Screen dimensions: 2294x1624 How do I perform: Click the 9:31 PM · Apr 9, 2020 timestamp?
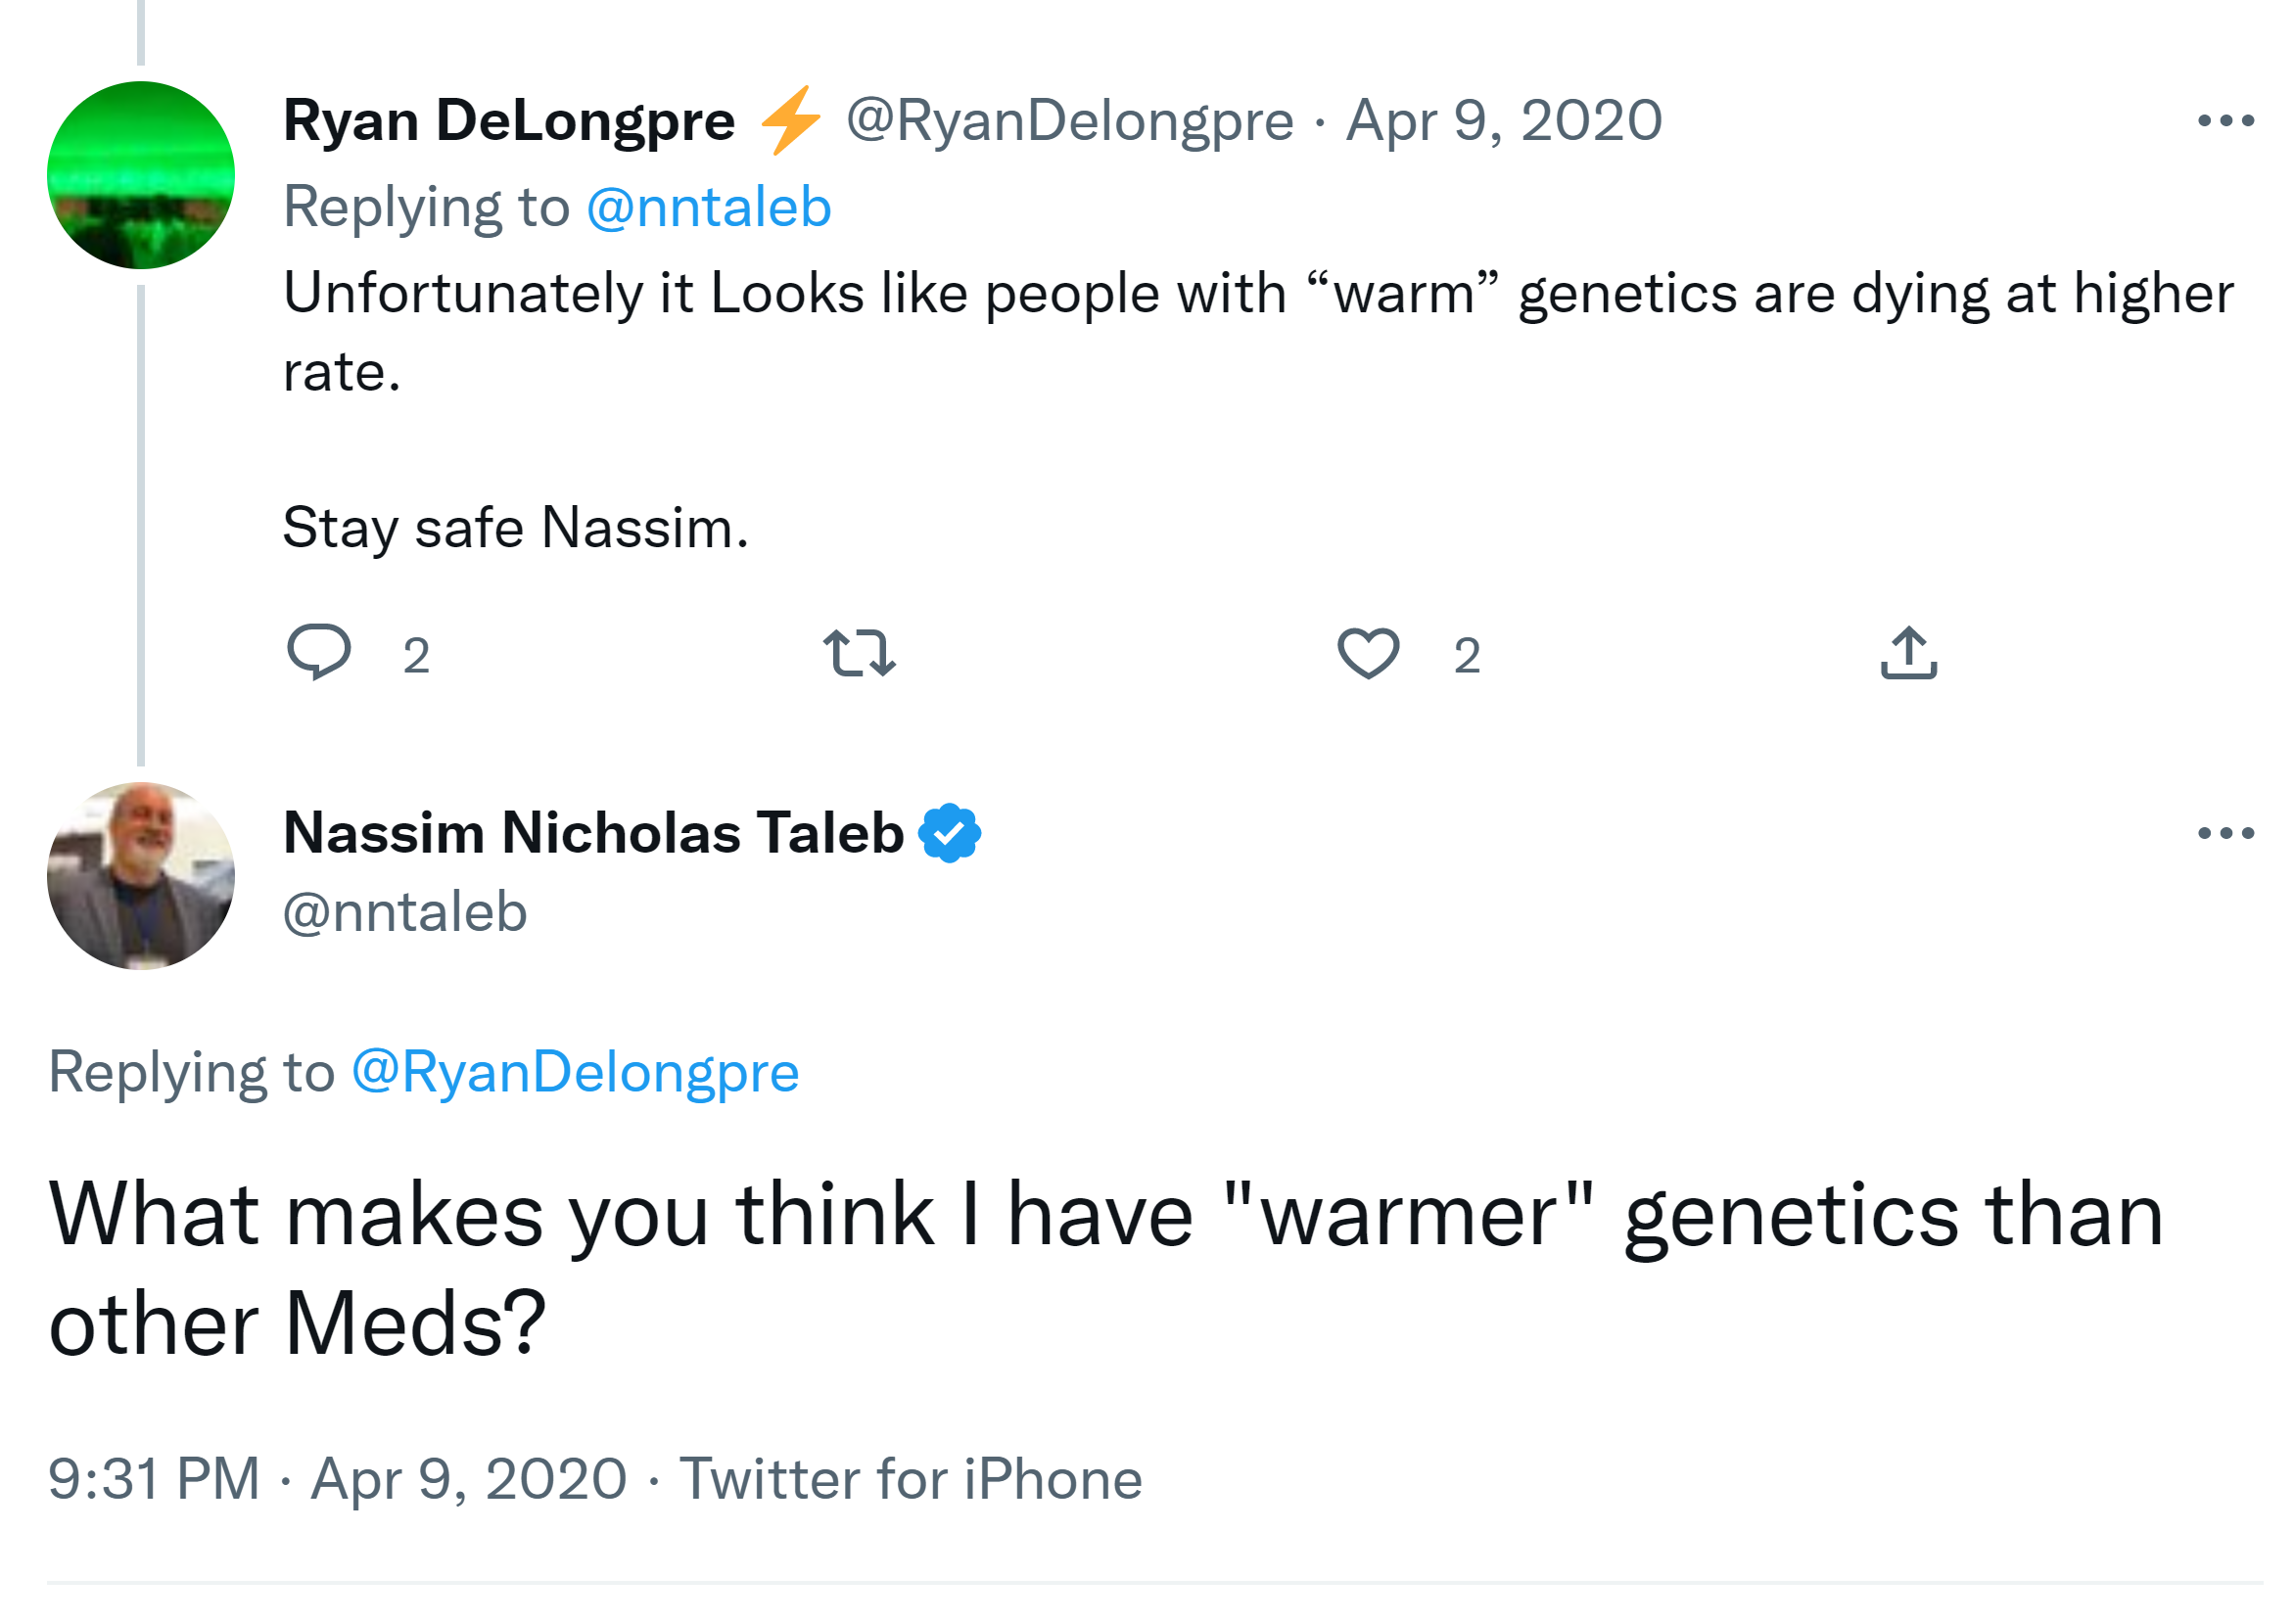(x=337, y=1479)
